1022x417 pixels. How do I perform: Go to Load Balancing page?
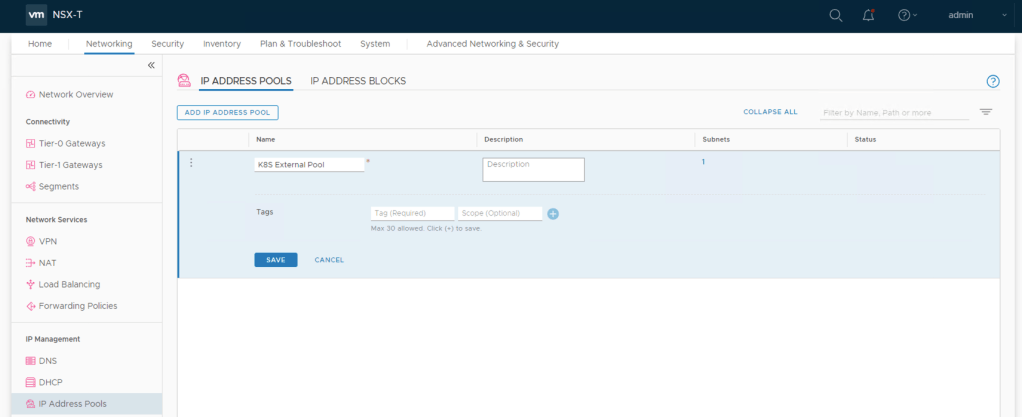[x=69, y=284]
